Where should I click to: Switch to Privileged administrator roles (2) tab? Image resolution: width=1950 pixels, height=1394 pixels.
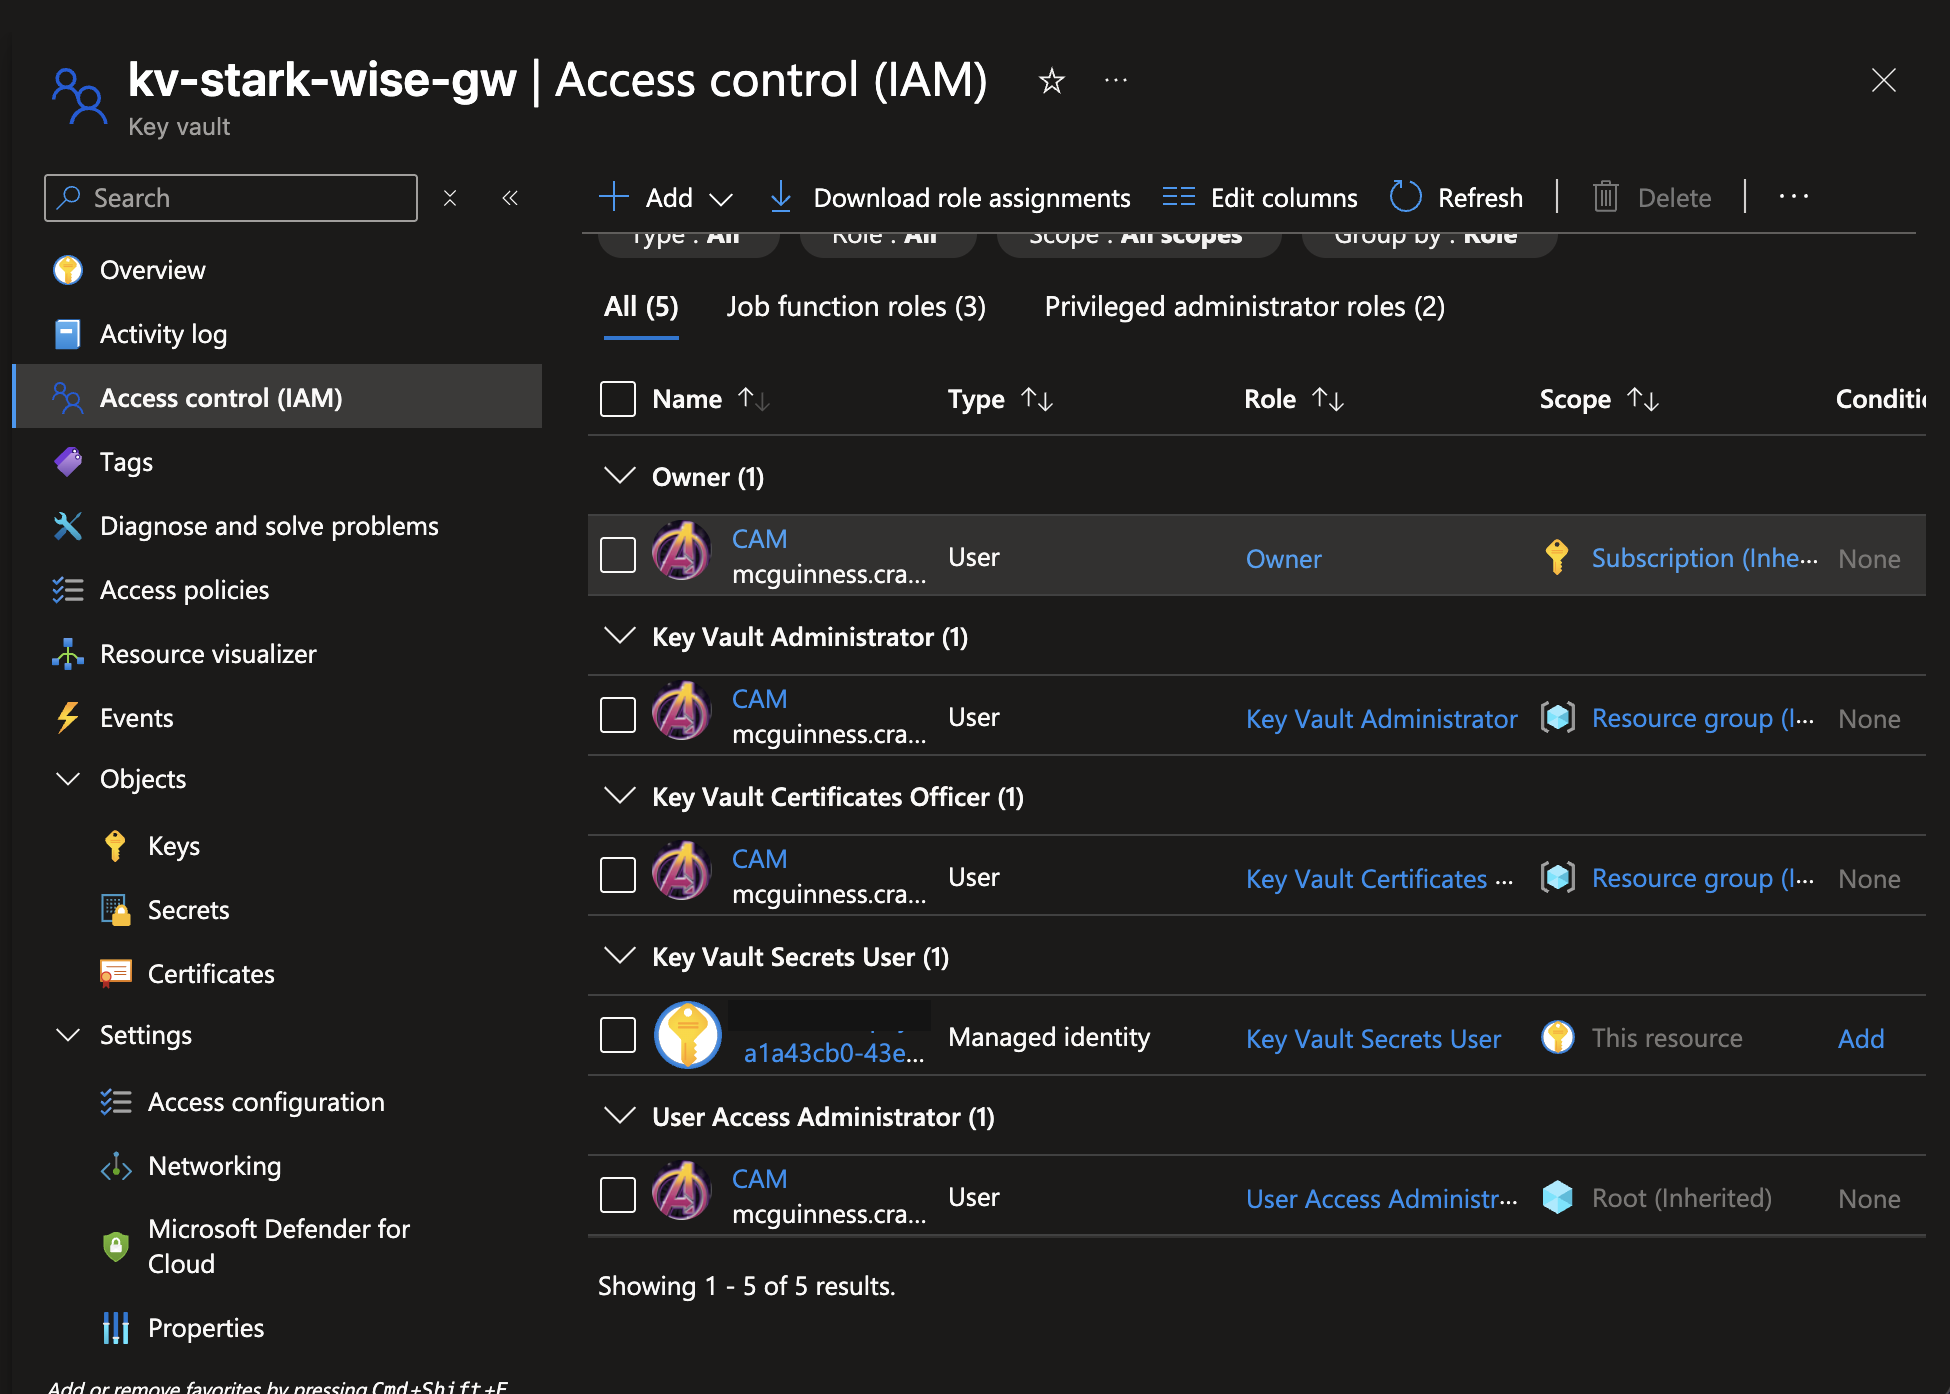1245,307
